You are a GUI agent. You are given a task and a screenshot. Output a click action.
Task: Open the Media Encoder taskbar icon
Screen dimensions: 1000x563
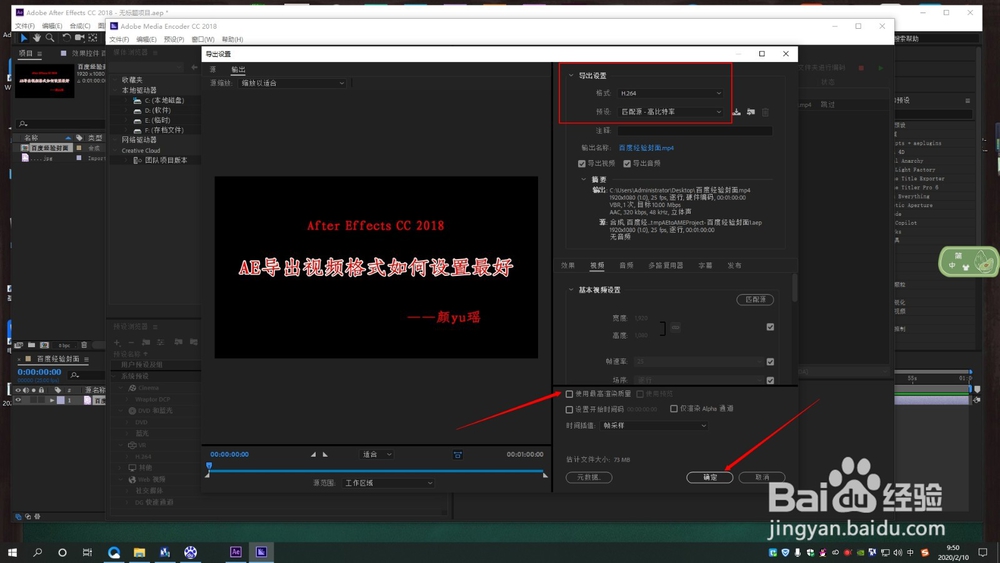click(261, 552)
